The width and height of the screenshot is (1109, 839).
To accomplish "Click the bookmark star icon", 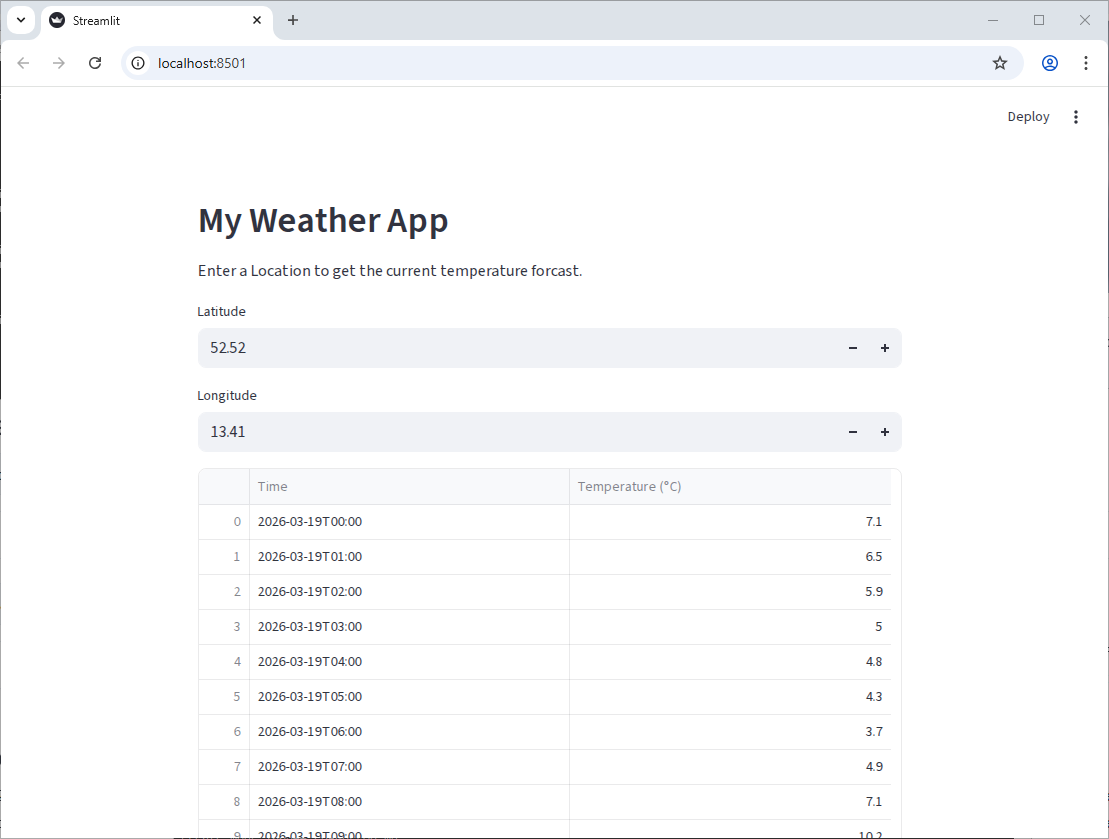I will click(x=1000, y=62).
